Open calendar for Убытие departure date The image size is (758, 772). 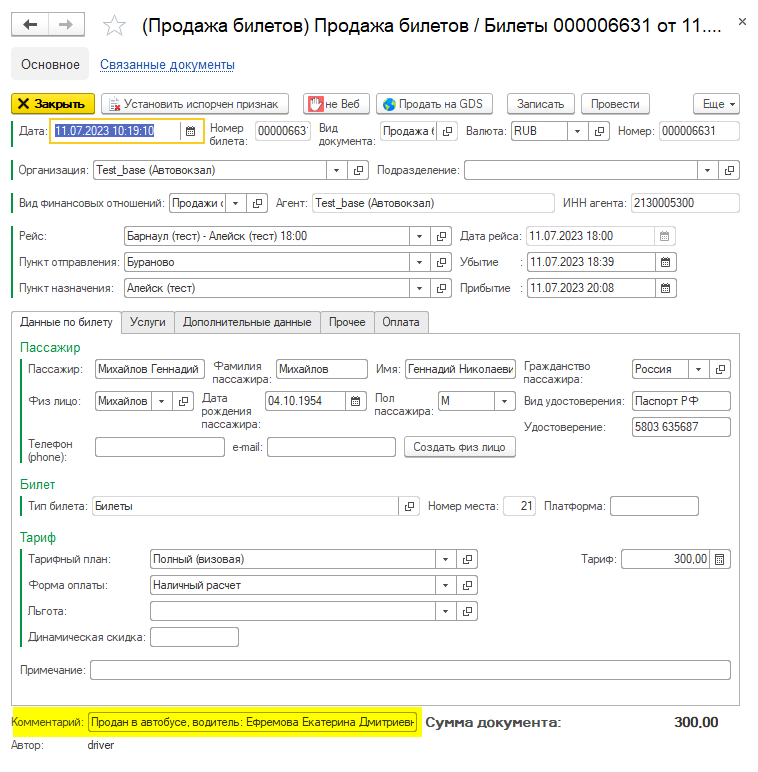tap(665, 262)
